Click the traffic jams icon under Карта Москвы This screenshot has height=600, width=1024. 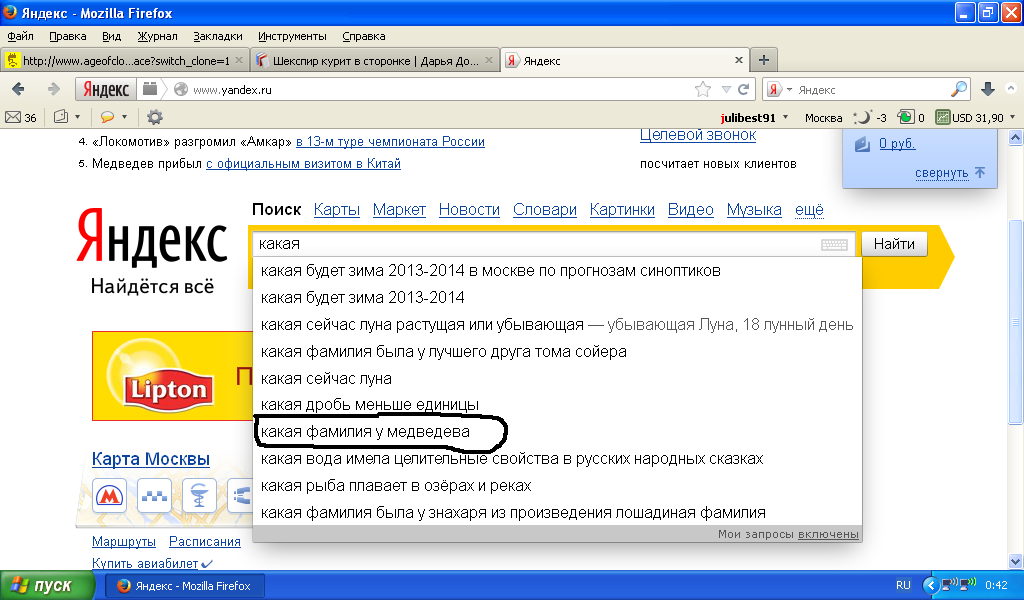coord(154,496)
